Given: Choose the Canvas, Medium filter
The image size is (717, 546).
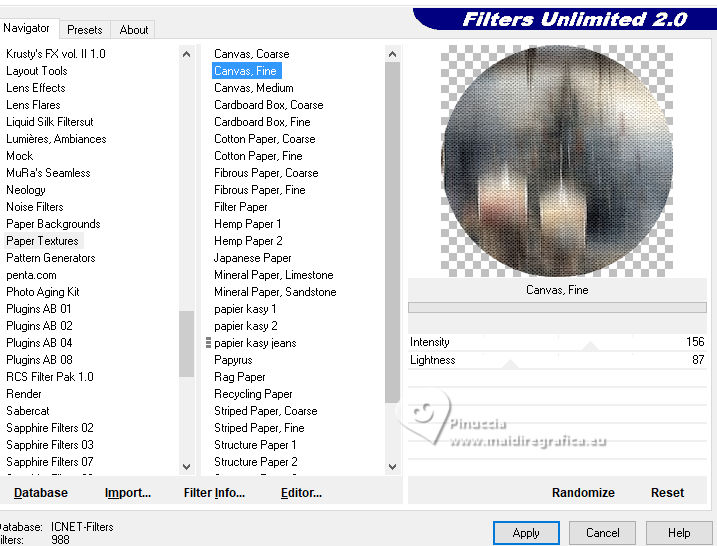Looking at the screenshot, I should click(x=254, y=88).
